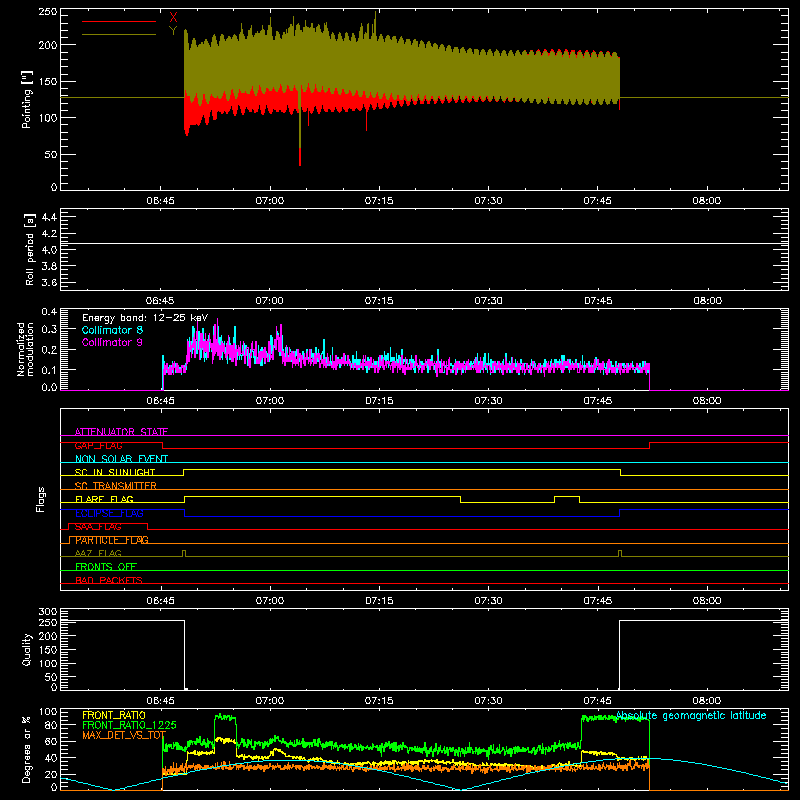800x800 pixels.
Task: Click the deep pointing dropout spike after 07:00
Action: point(300,128)
